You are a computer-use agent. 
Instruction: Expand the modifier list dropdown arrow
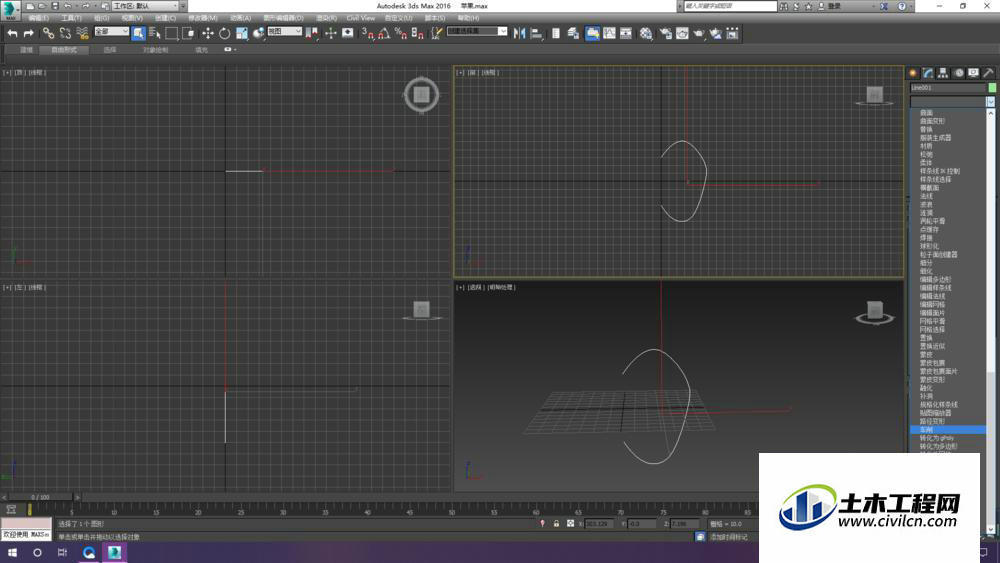click(x=990, y=102)
